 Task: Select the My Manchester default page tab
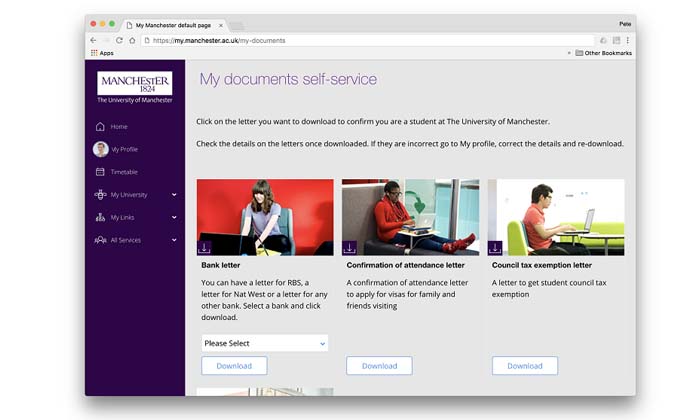174,25
